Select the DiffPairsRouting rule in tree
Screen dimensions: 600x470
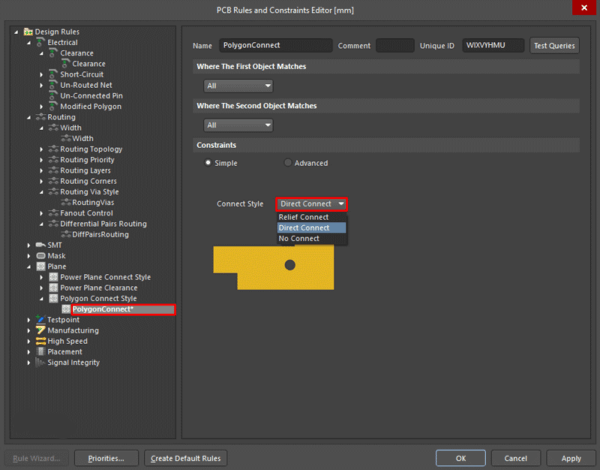[100, 234]
